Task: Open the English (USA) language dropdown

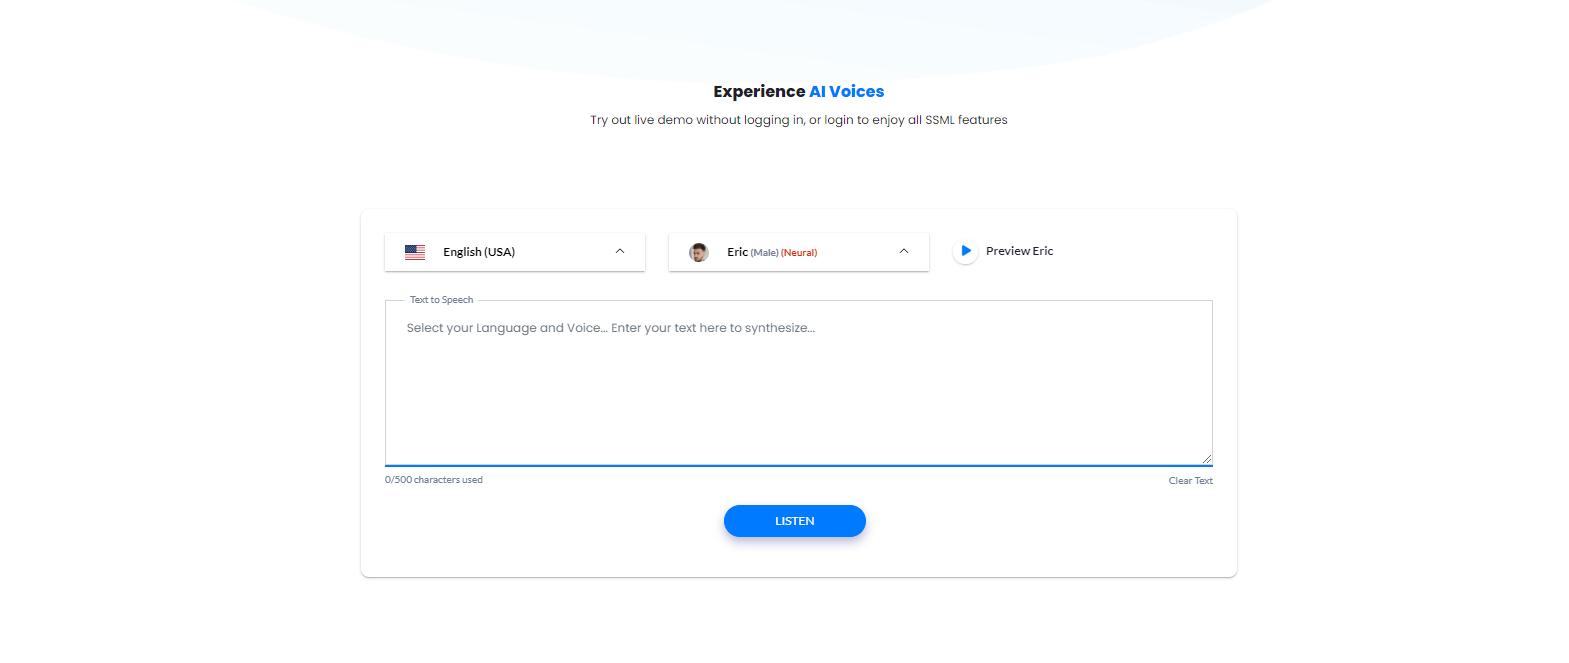Action: [x=515, y=252]
